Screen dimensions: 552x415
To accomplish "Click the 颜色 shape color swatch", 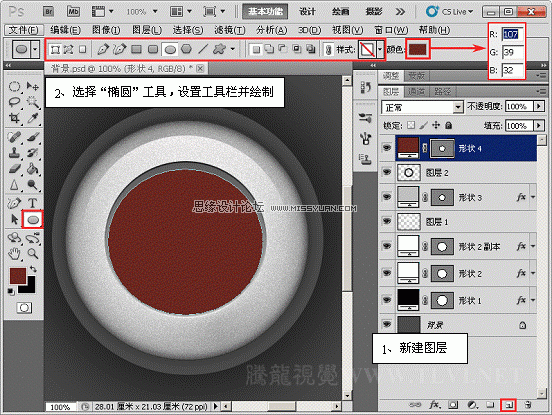I will point(418,49).
